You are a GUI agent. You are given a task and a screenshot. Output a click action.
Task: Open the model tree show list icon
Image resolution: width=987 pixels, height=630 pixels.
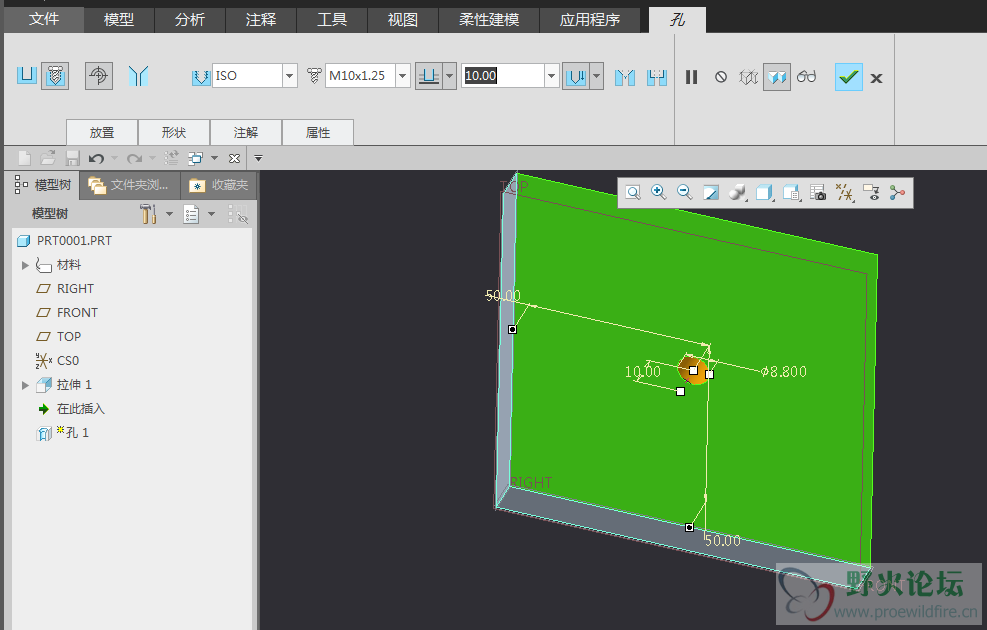[x=191, y=214]
